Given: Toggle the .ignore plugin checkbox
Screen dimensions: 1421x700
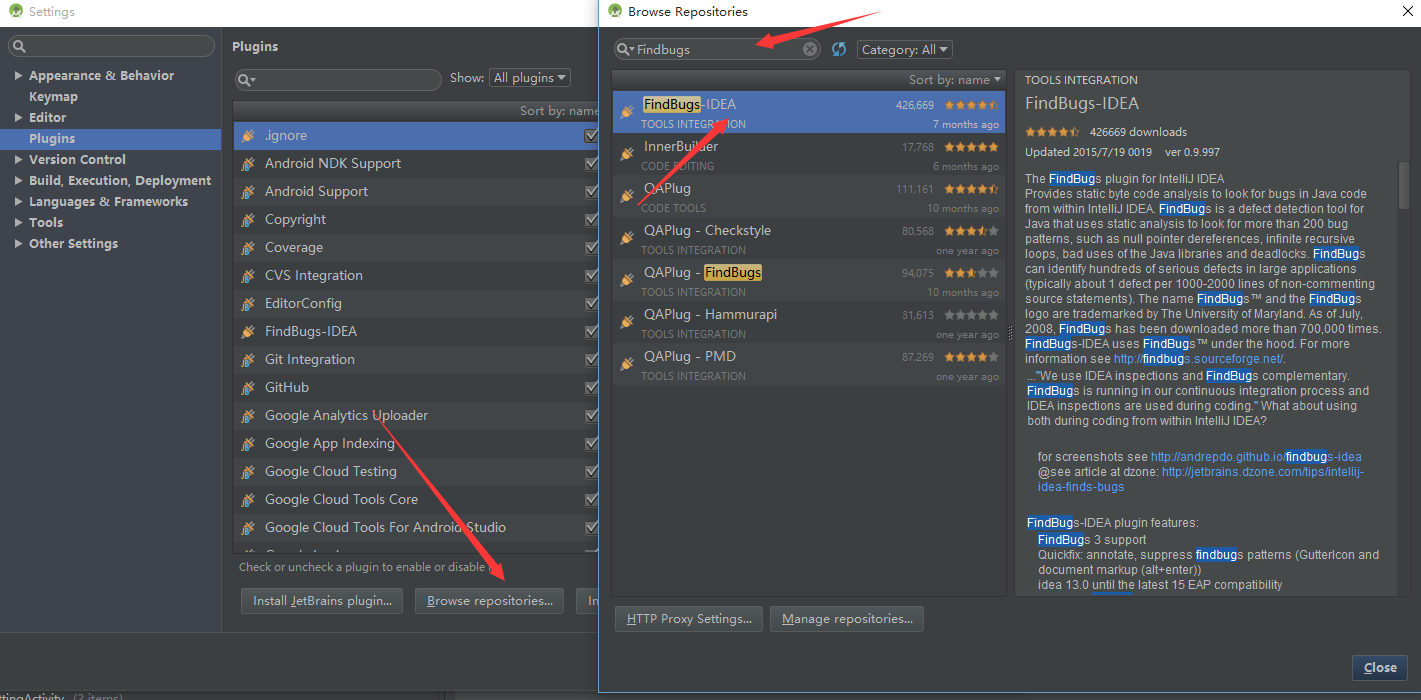Looking at the screenshot, I should click(591, 136).
